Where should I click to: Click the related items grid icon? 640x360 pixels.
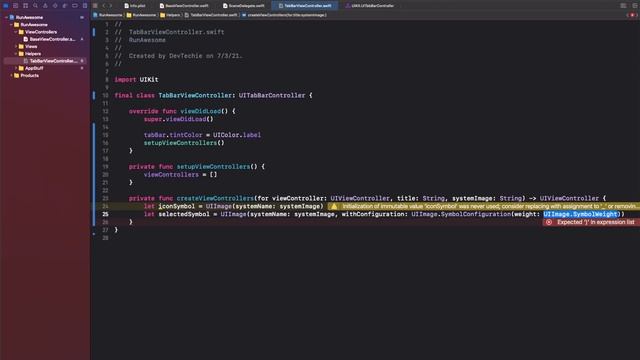coord(95,6)
